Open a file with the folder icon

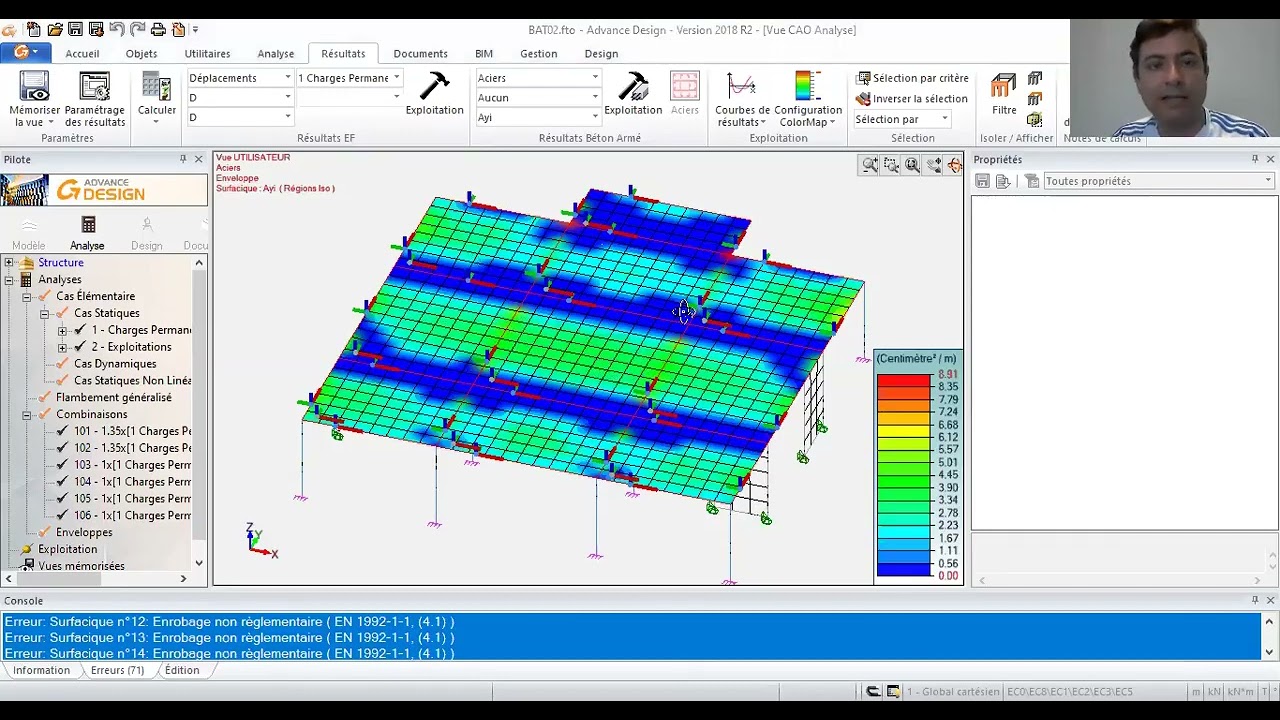pos(55,30)
